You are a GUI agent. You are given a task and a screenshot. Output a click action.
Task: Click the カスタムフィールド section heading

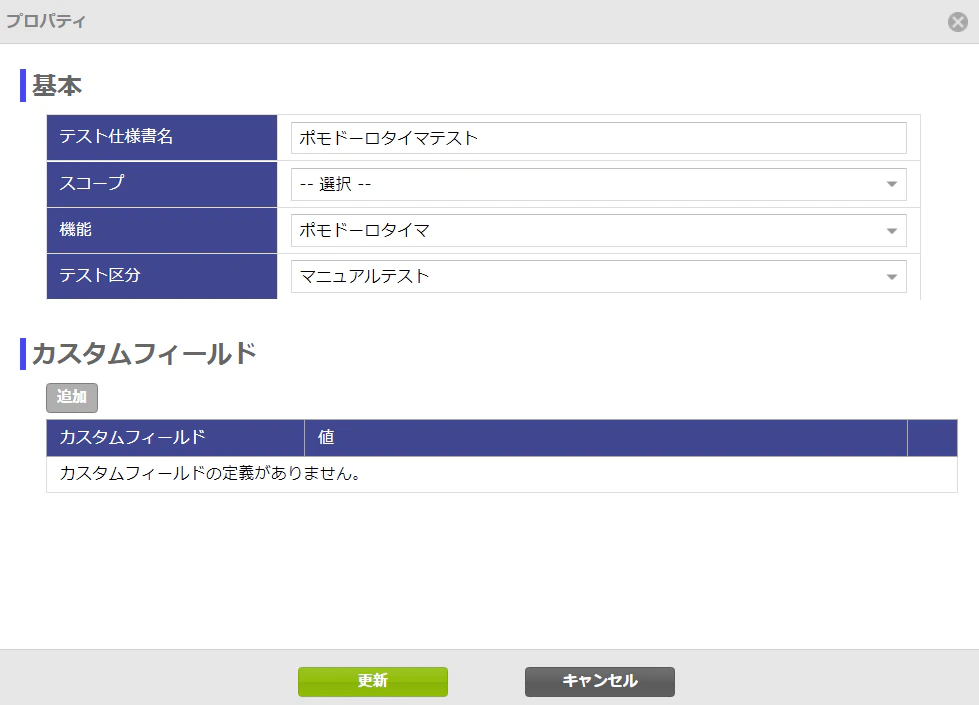coord(144,353)
